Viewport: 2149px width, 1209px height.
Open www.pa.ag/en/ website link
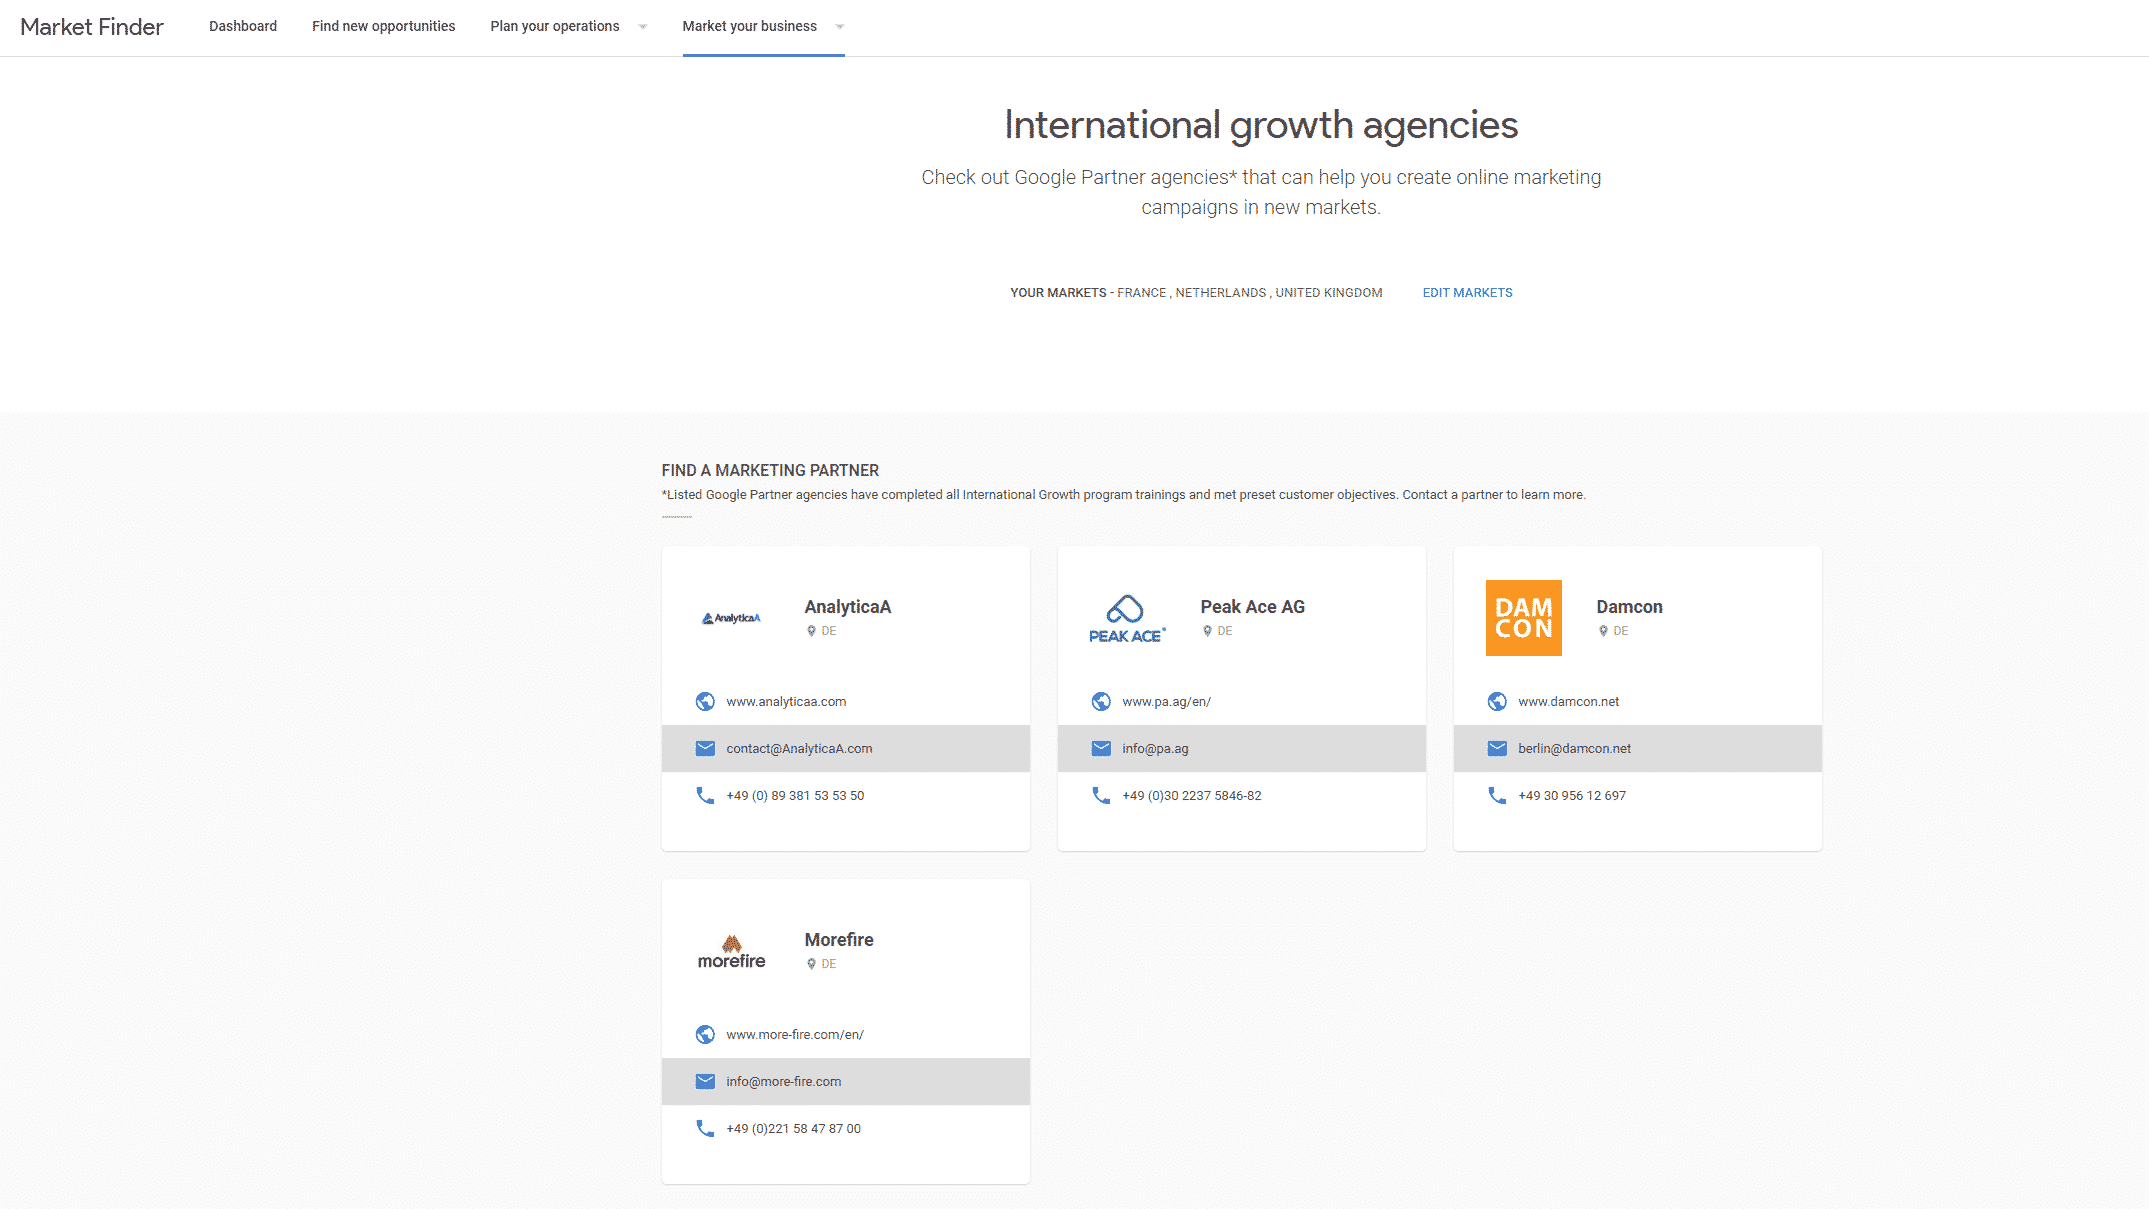click(1166, 702)
